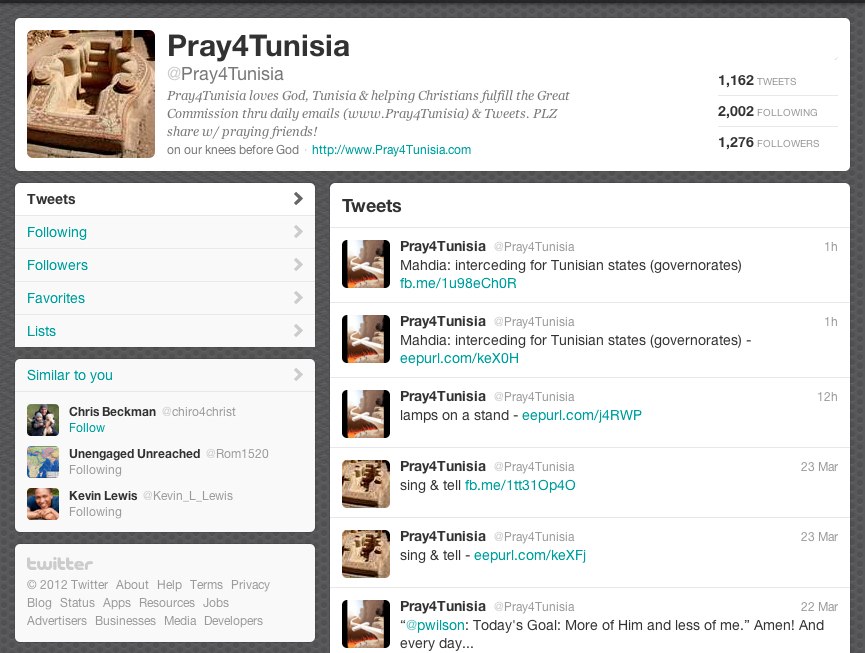Open the Following tab
865x653 pixels.
click(165, 232)
